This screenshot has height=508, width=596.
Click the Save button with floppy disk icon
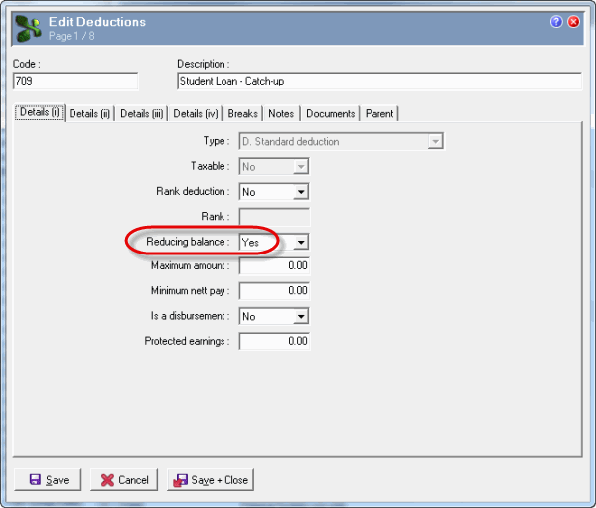[48, 479]
